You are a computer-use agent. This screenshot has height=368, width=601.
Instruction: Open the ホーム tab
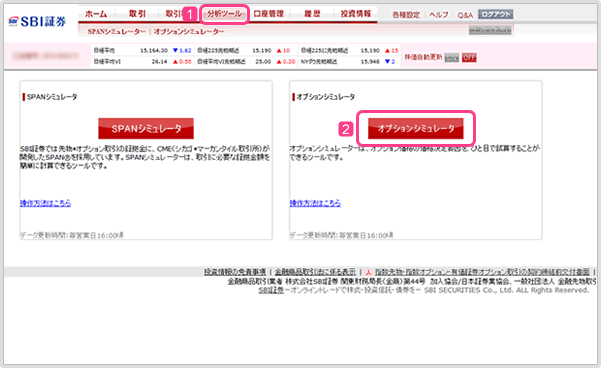coord(96,14)
